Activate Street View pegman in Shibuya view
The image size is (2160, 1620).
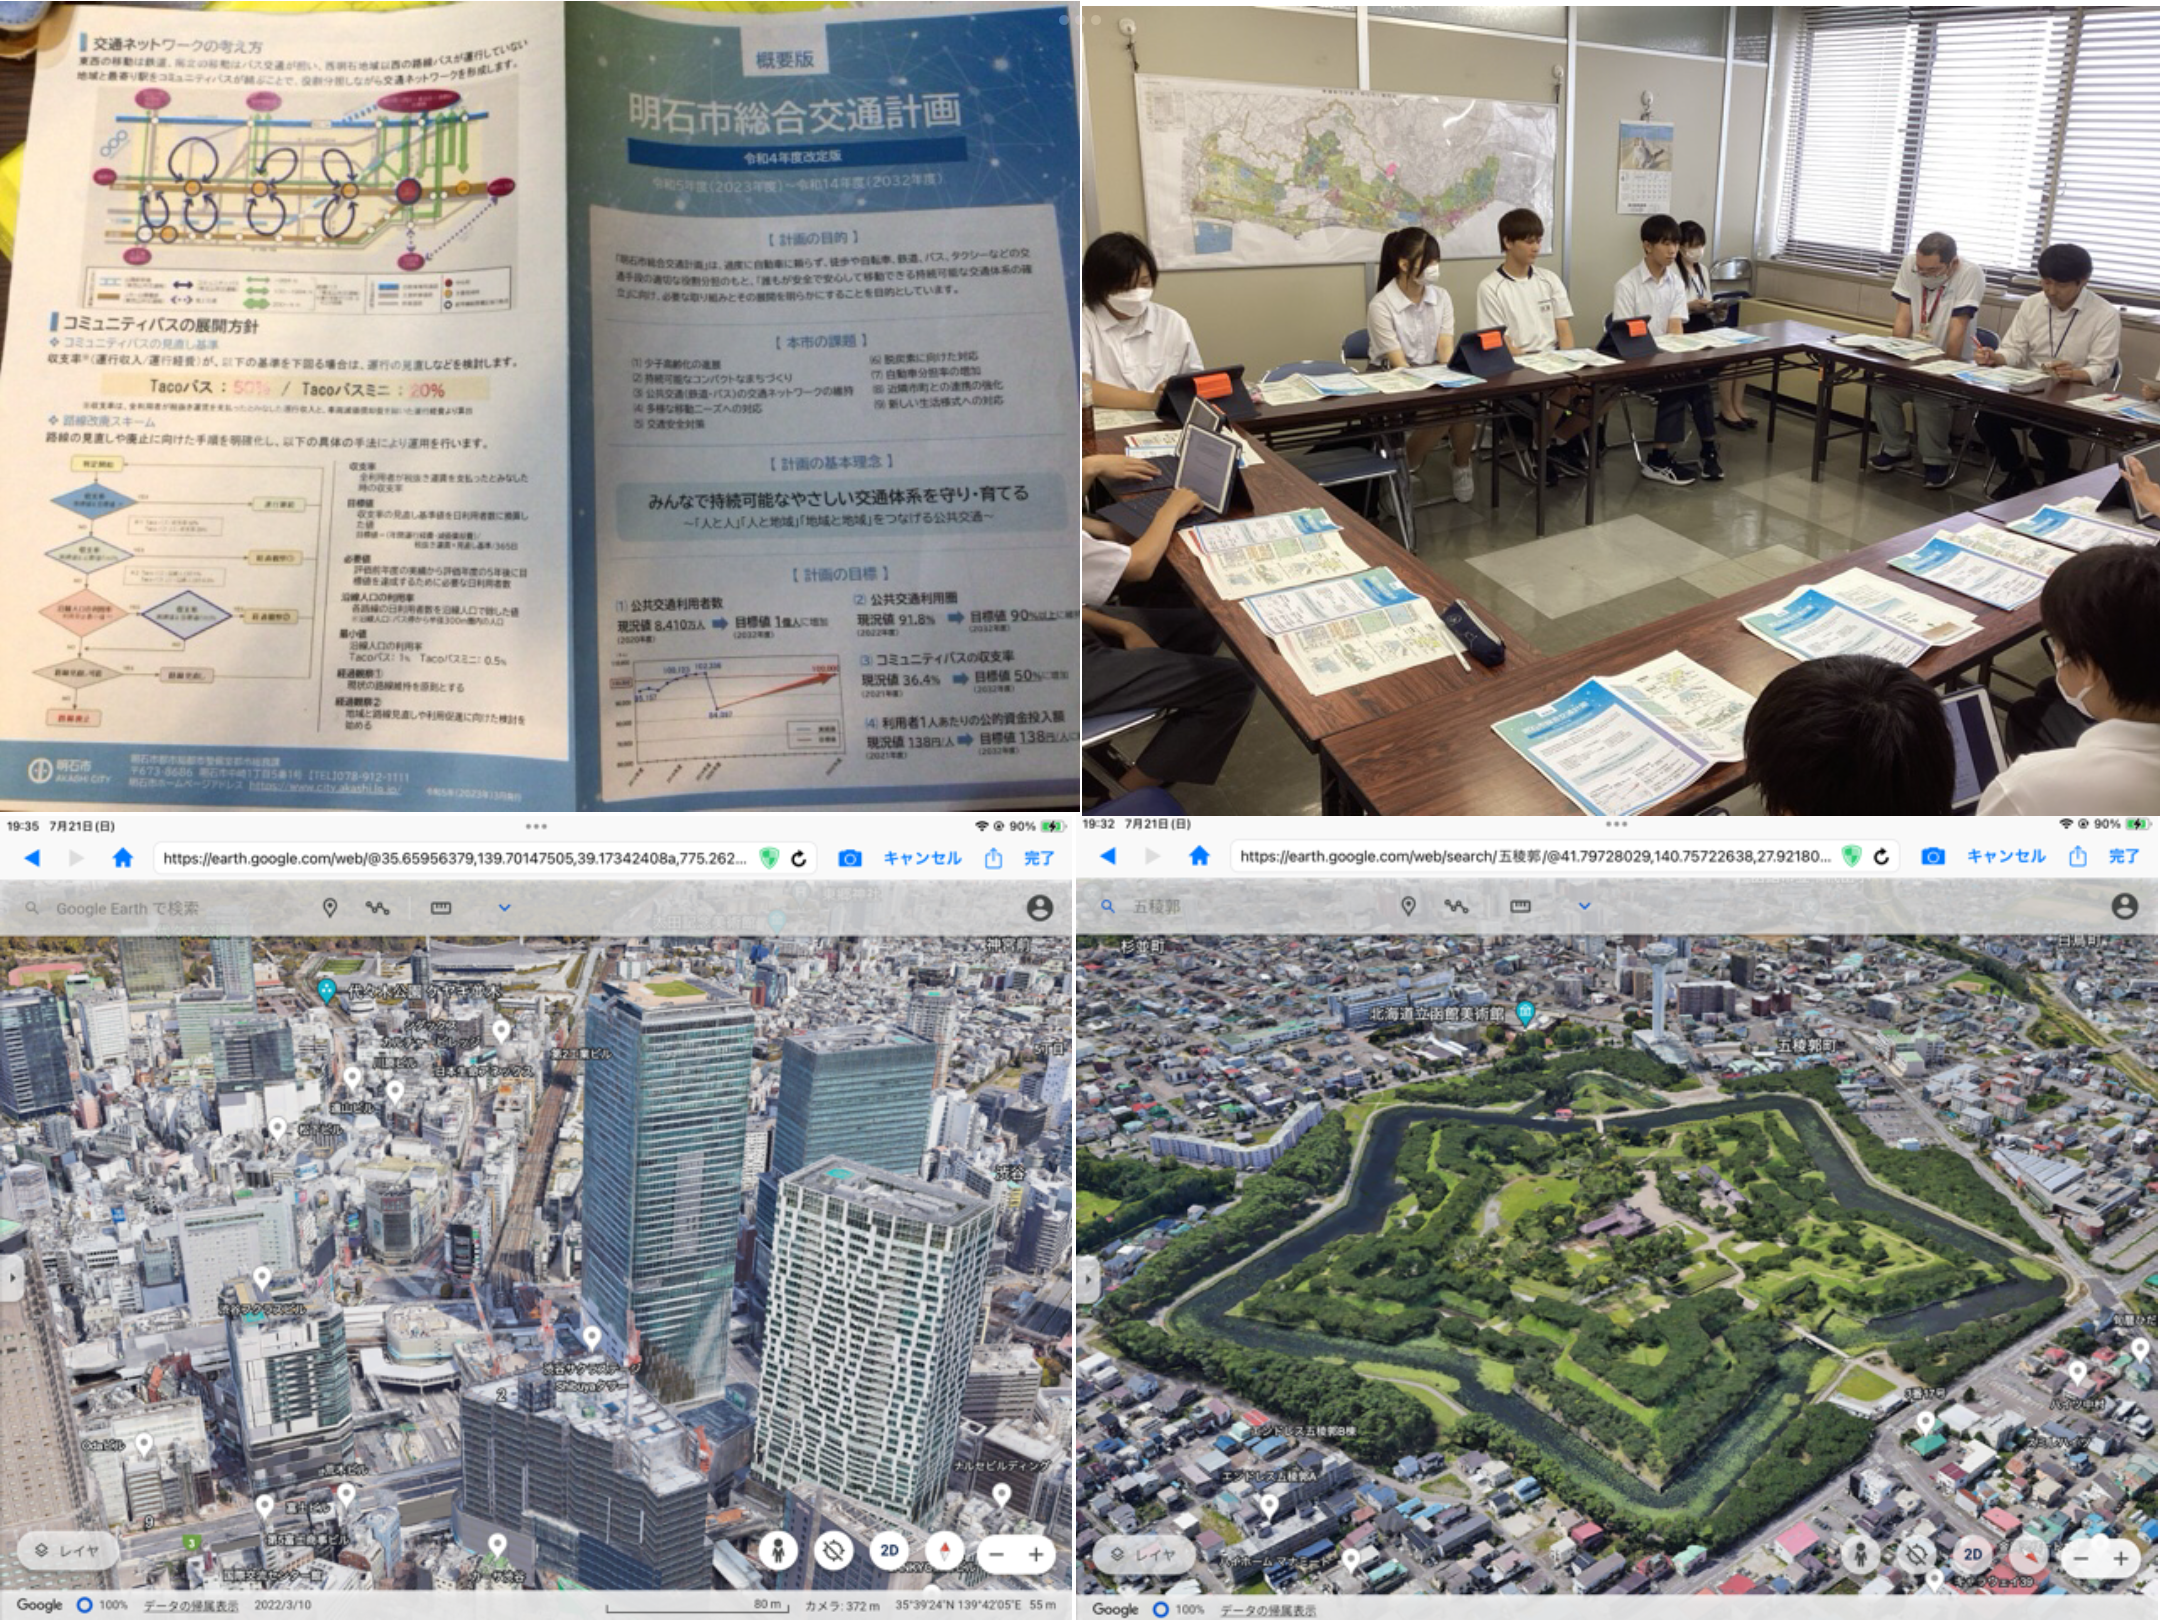pos(777,1551)
